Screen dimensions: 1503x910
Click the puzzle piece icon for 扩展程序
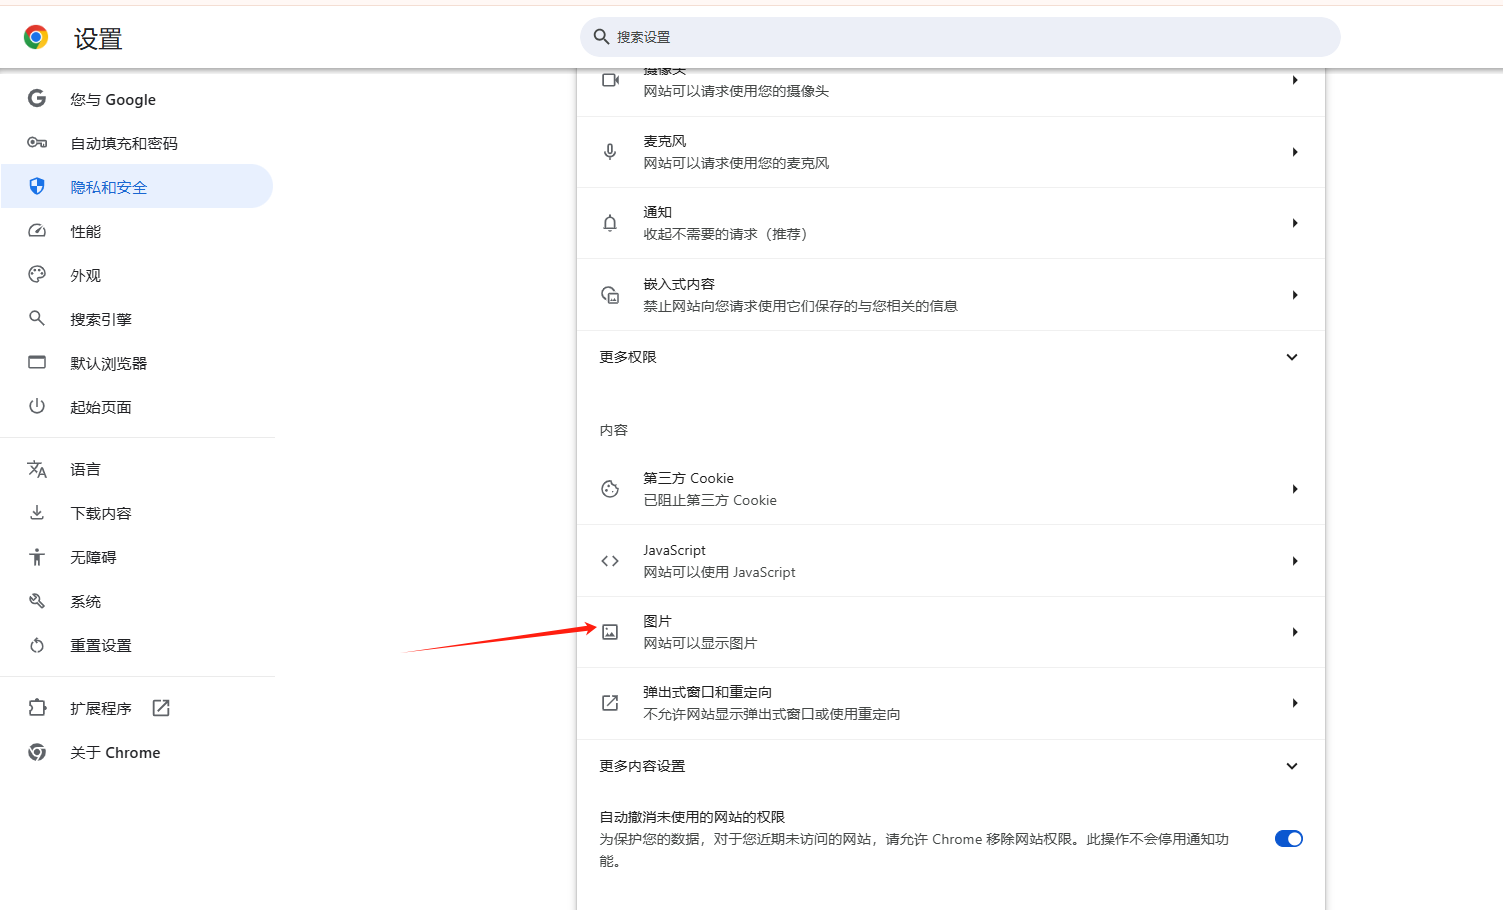[37, 707]
